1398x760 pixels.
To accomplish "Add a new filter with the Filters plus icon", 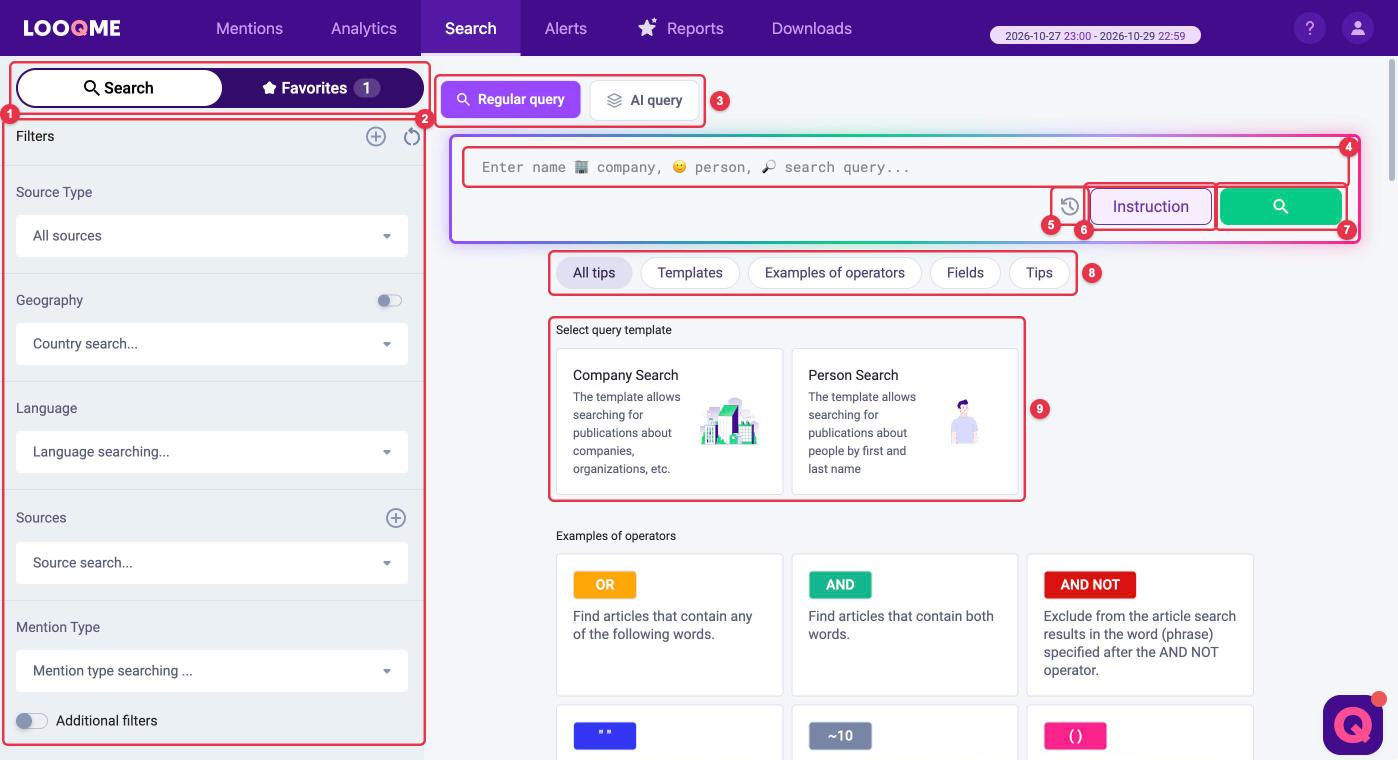I will click(x=376, y=136).
